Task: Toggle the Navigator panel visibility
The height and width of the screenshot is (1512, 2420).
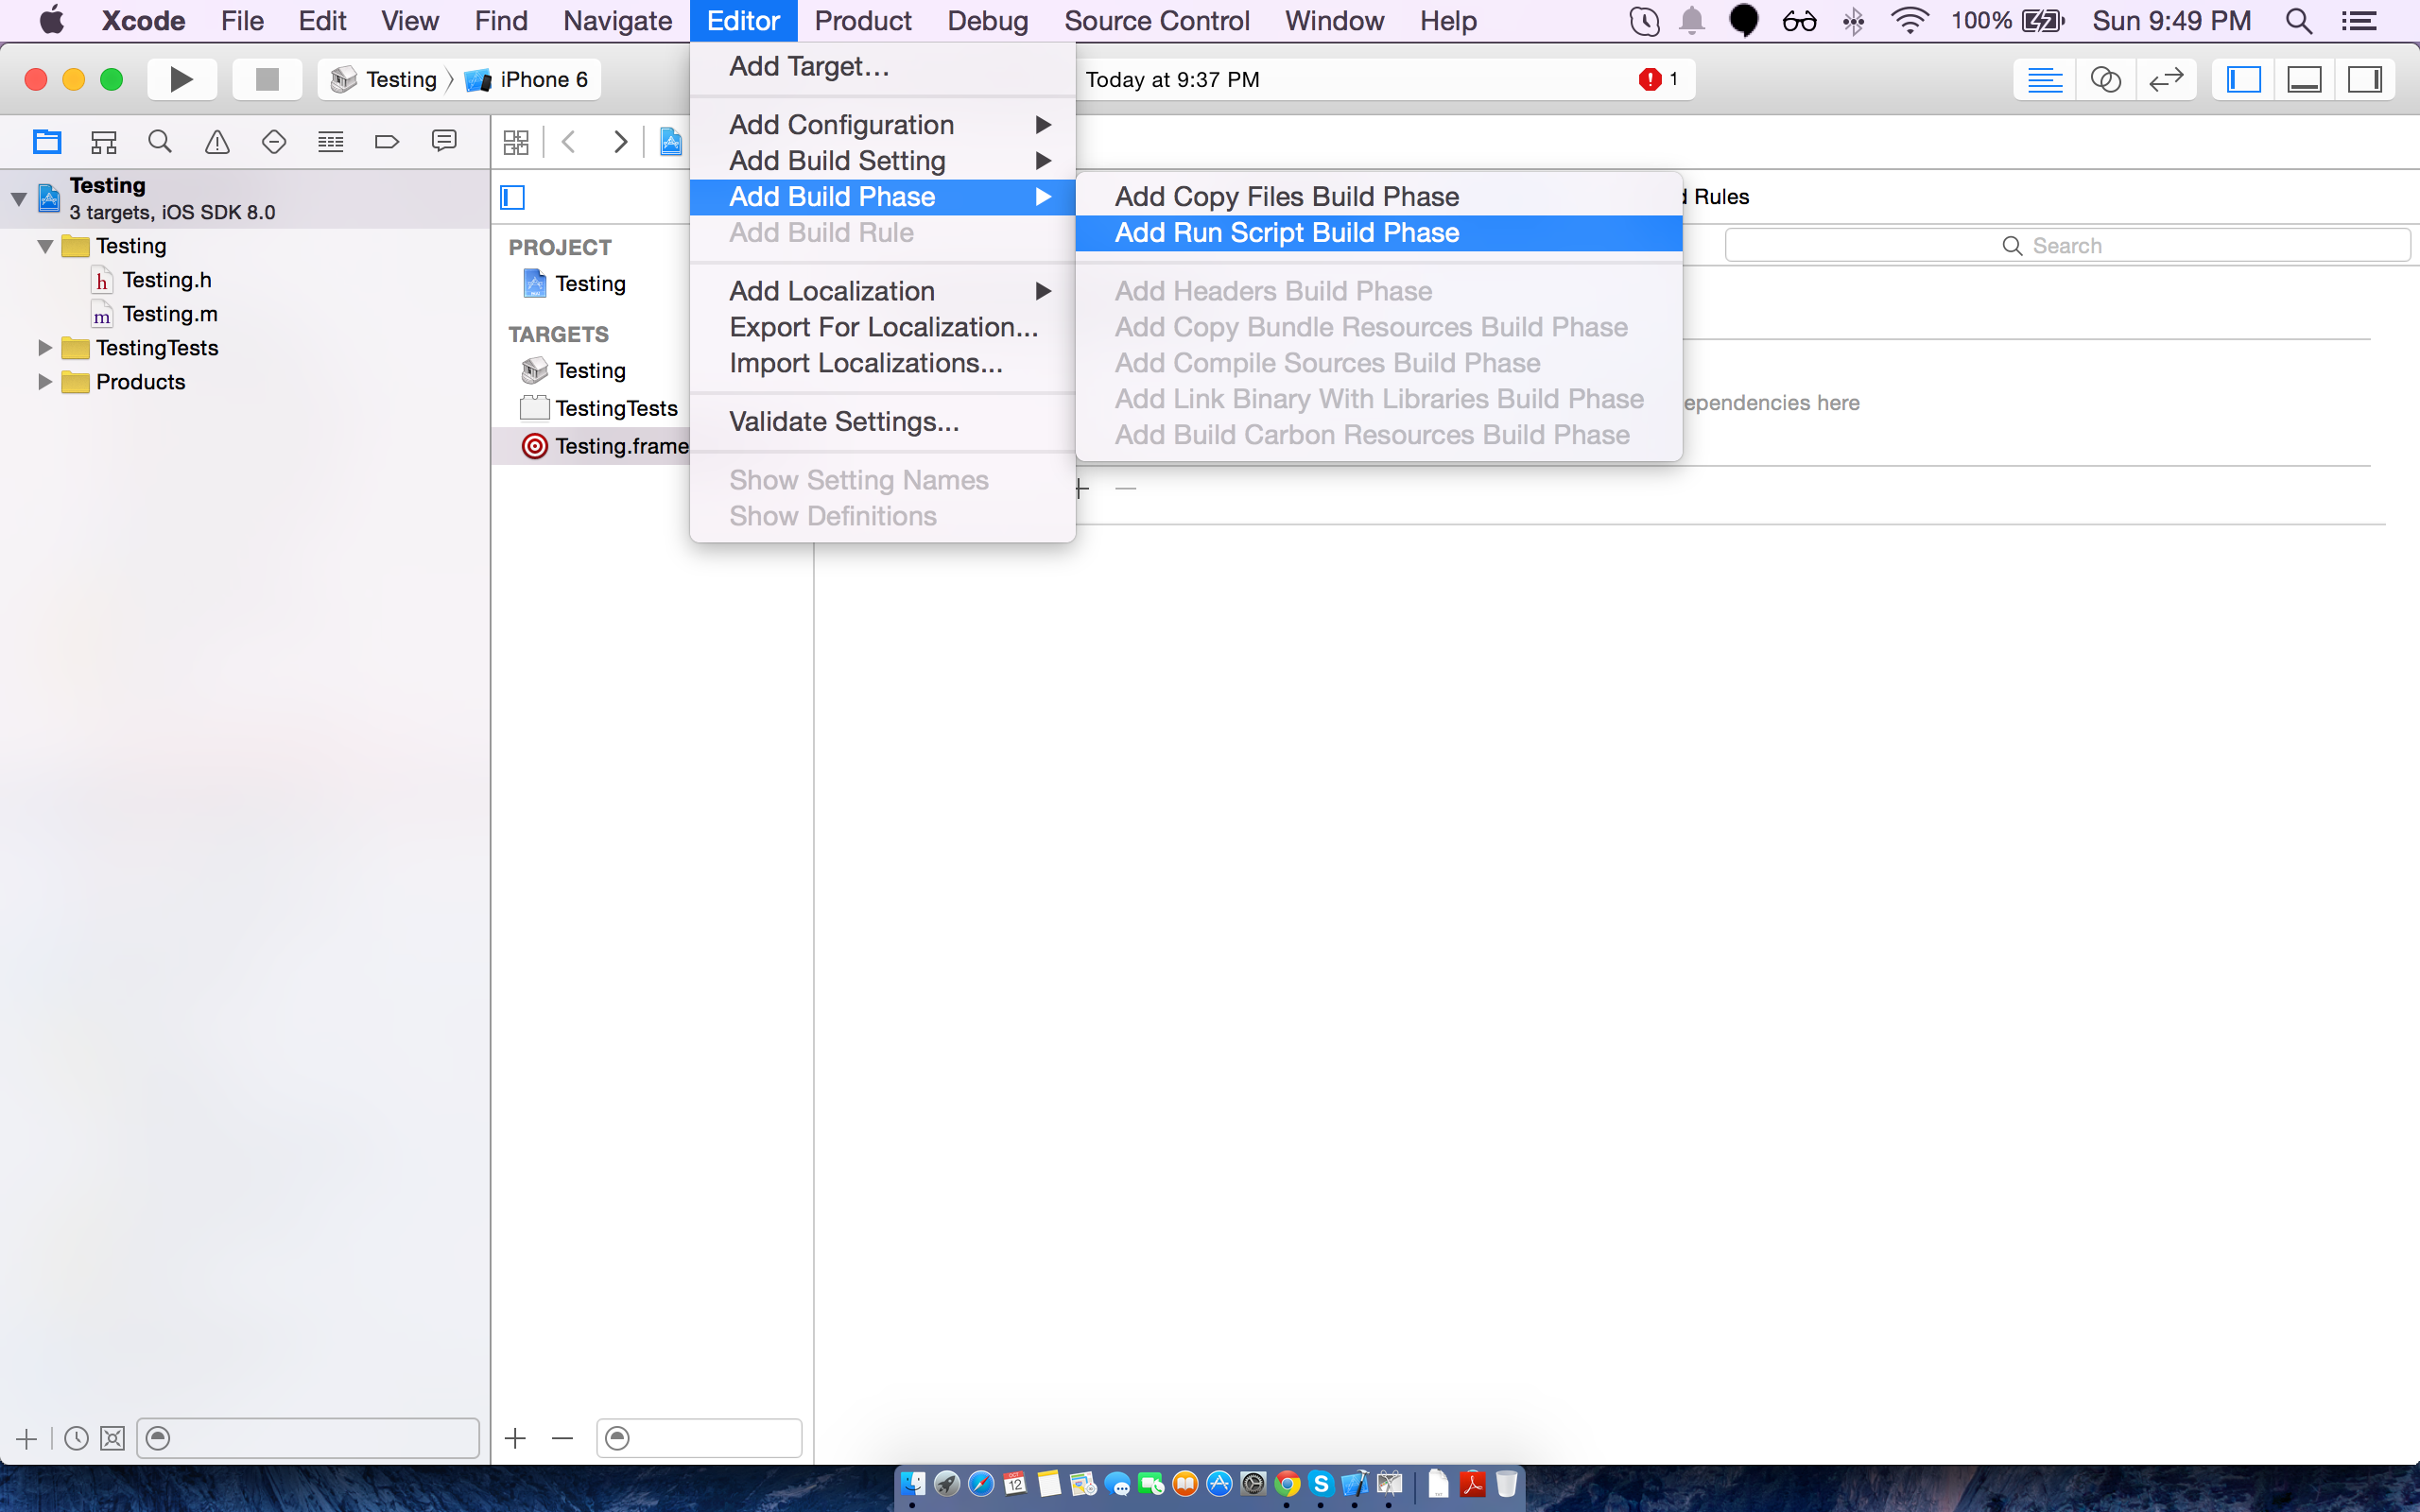Action: tap(2243, 79)
